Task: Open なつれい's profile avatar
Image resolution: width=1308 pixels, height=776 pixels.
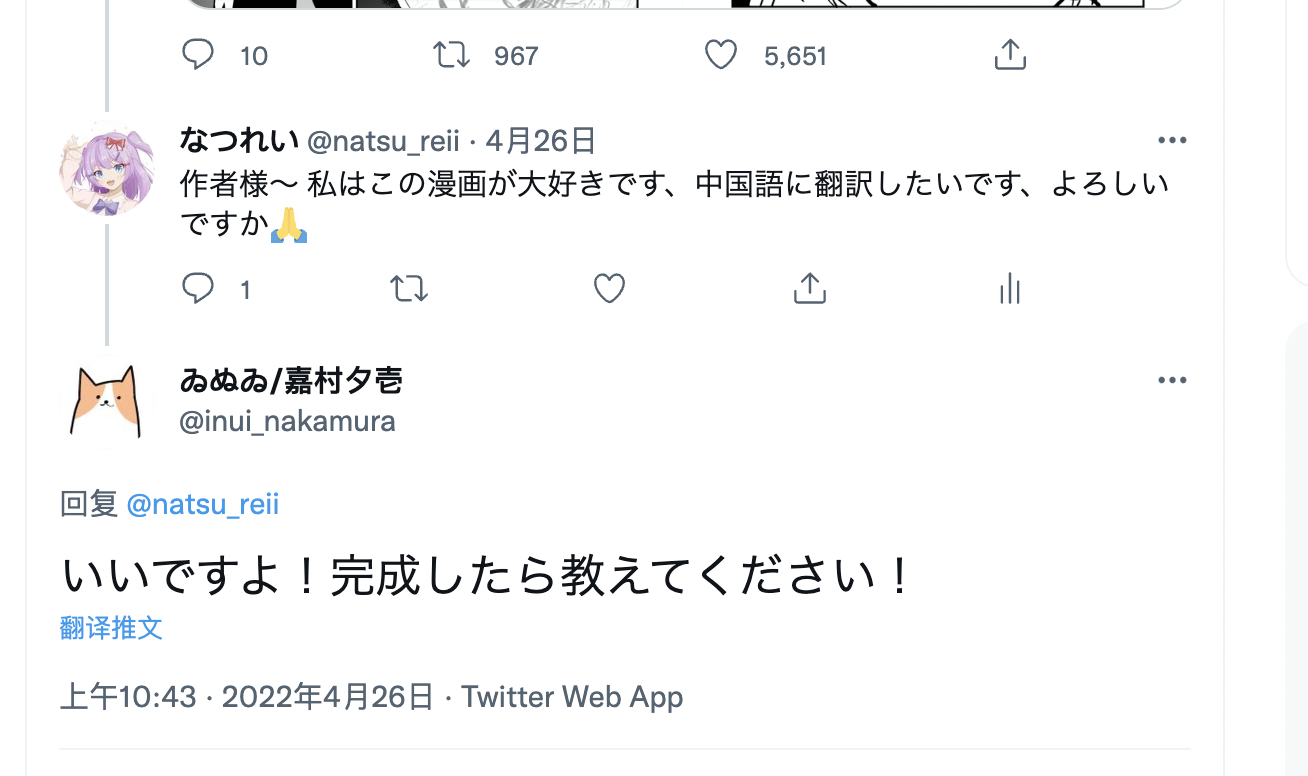Action: click(x=107, y=168)
